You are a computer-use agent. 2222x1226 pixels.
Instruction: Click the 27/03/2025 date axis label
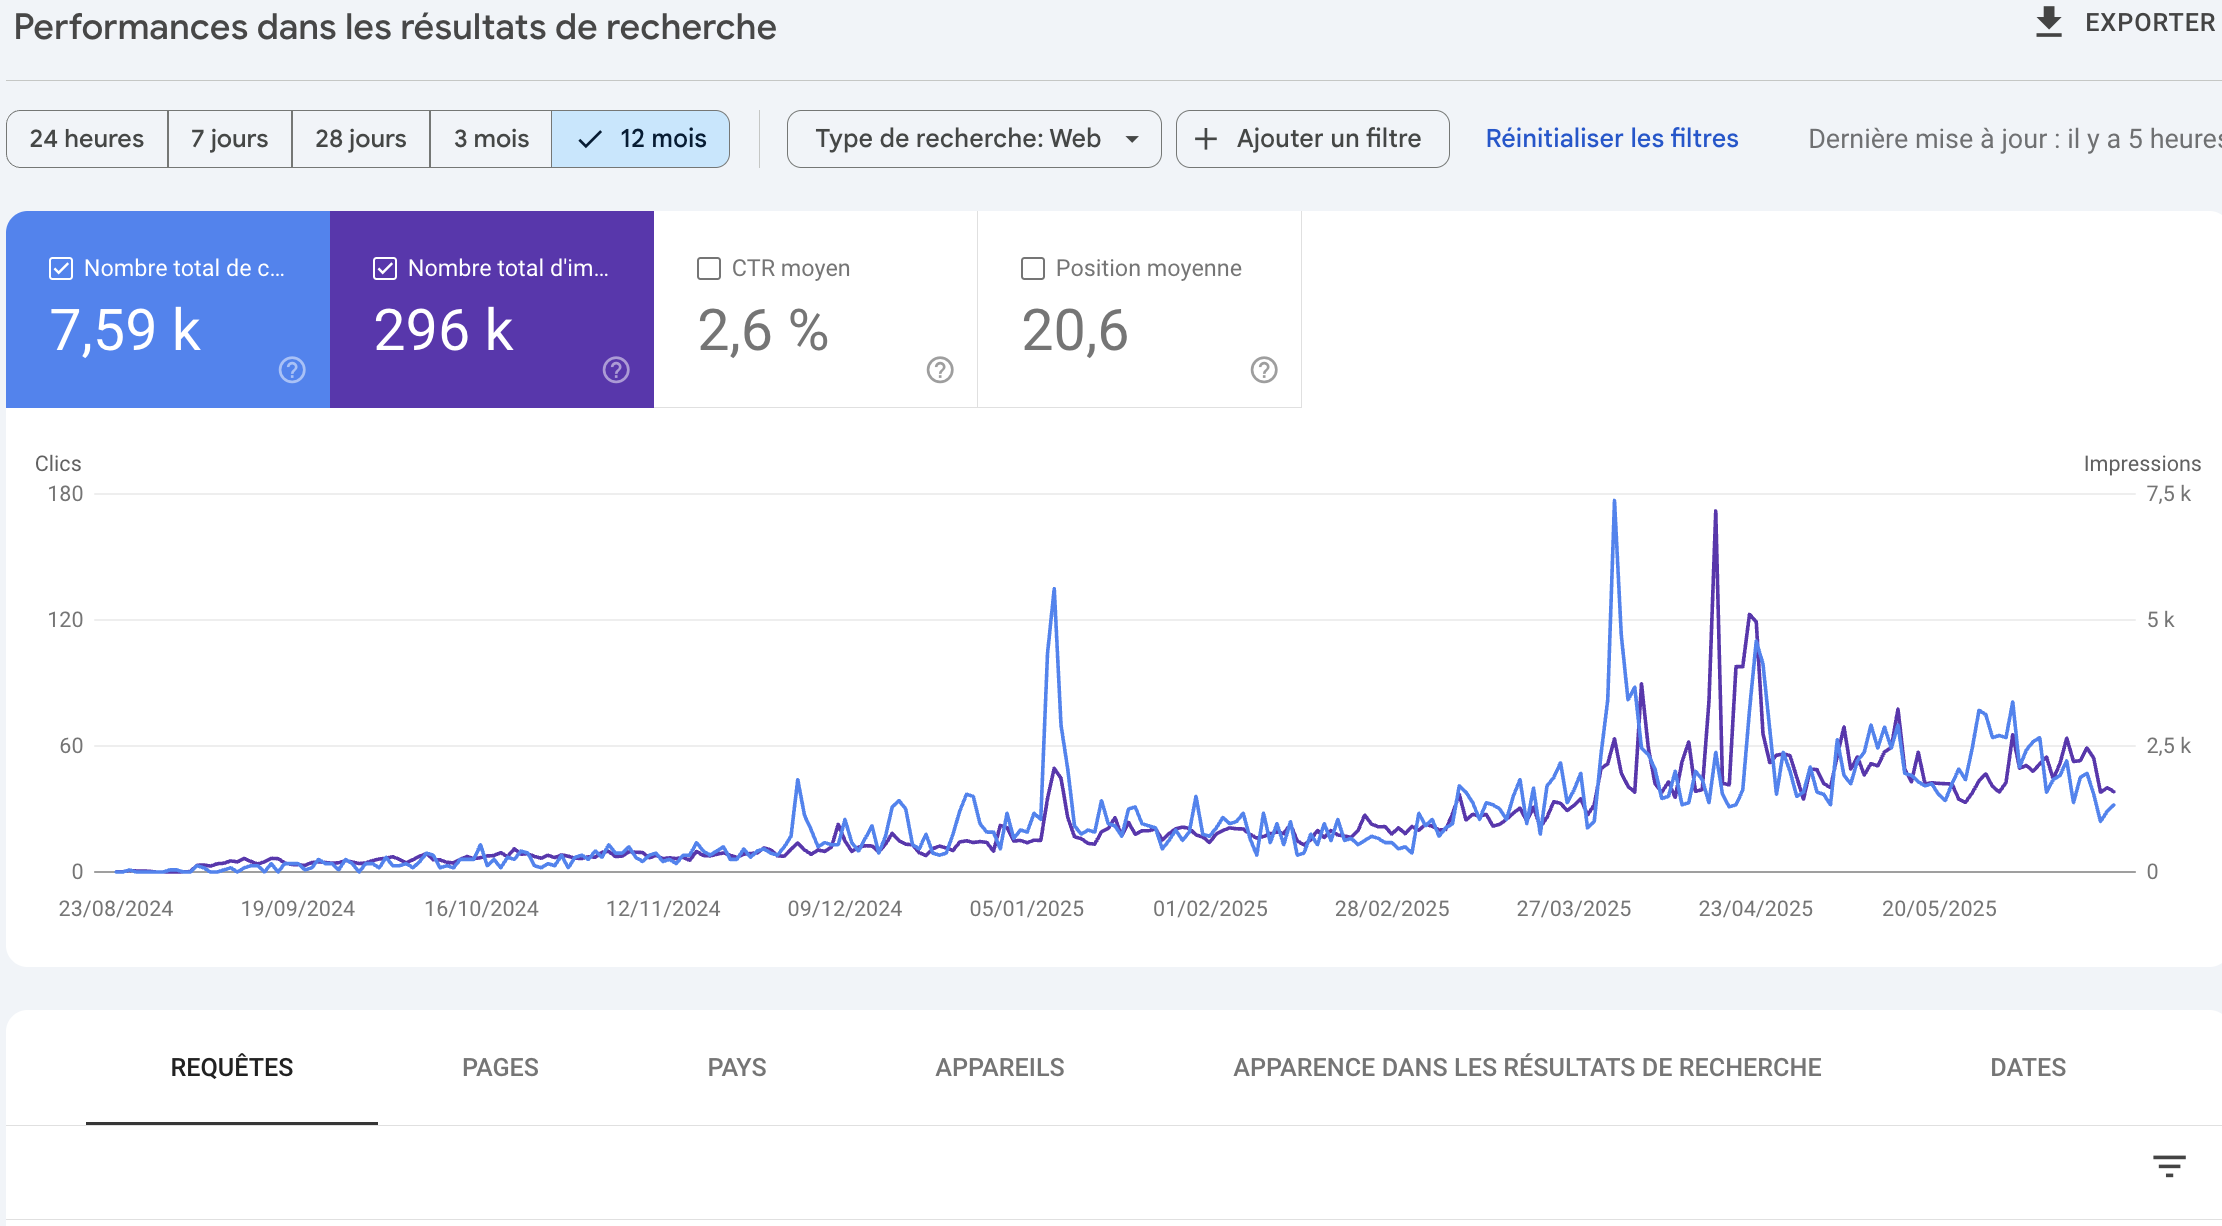point(1574,909)
